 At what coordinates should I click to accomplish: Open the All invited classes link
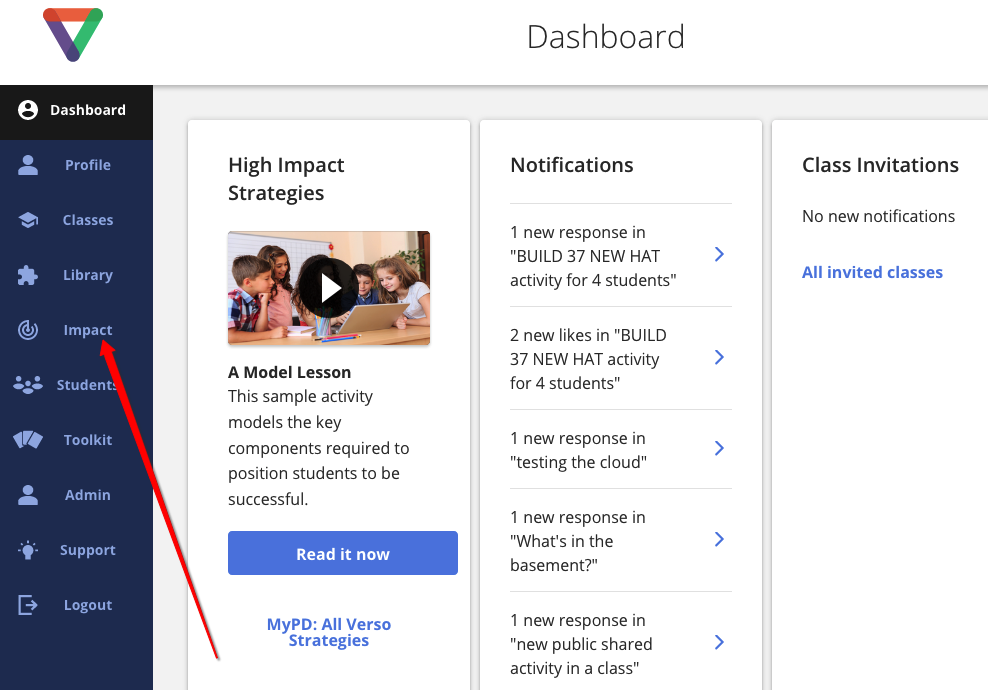click(872, 272)
